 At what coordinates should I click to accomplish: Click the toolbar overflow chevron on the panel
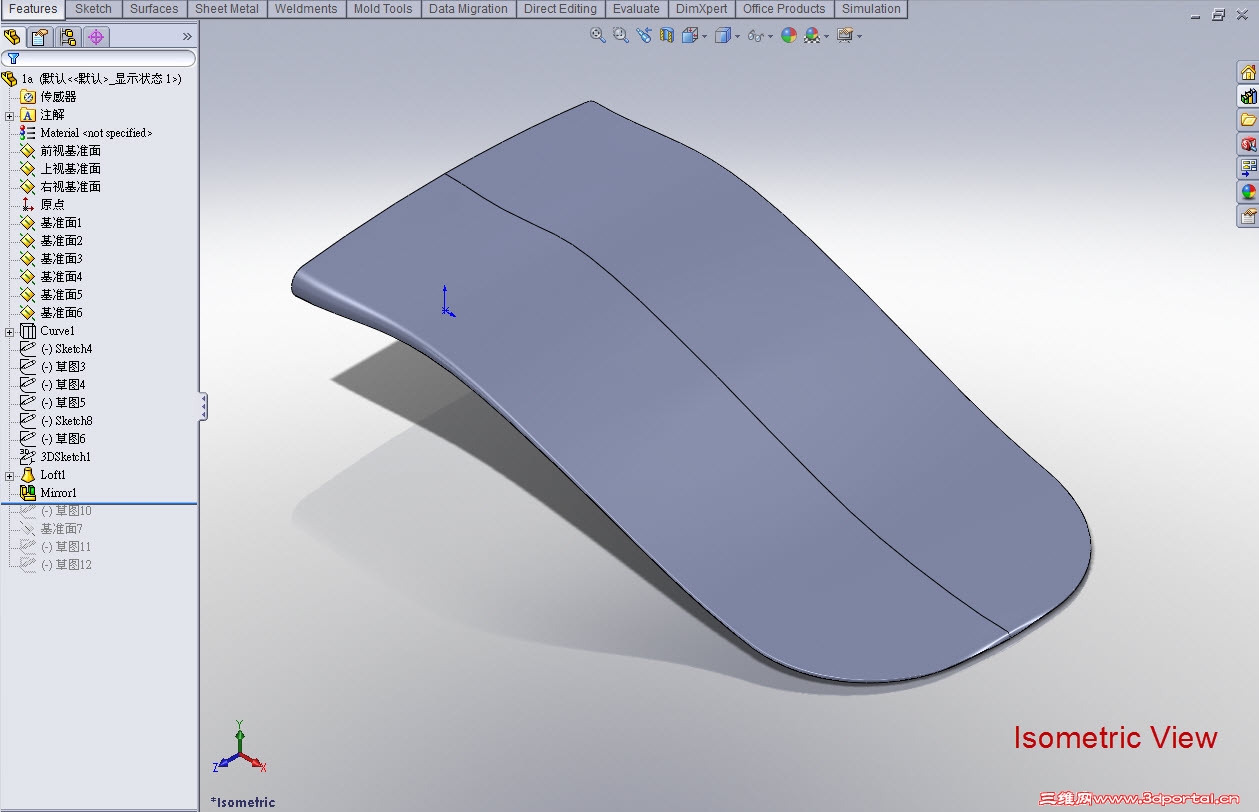point(187,36)
